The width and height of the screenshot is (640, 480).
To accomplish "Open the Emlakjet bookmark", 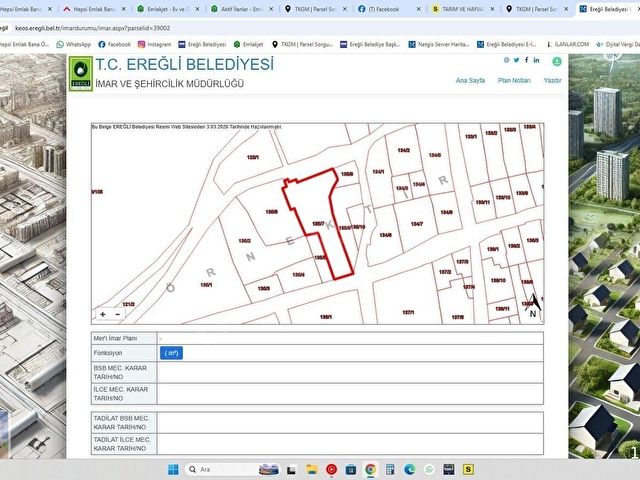I will pos(249,44).
